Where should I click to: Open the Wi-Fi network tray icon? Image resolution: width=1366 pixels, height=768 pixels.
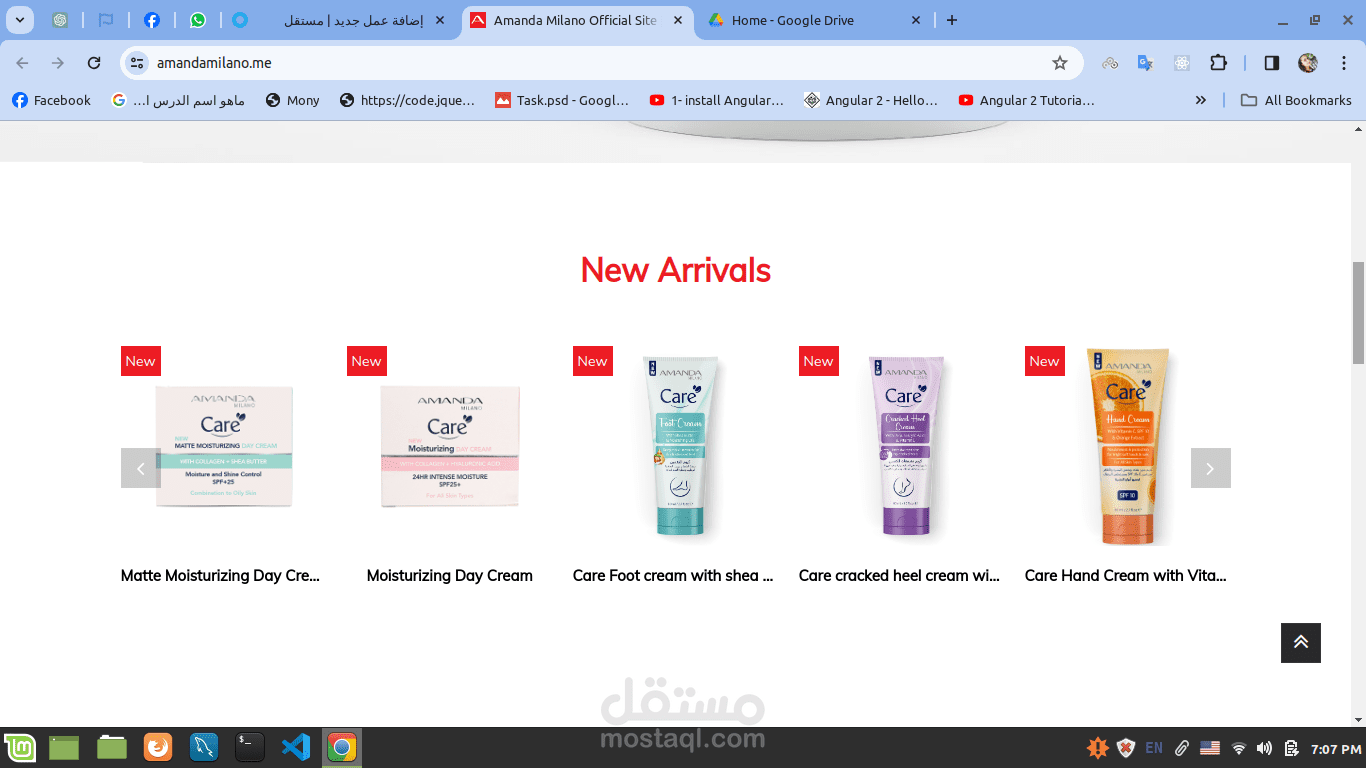point(1238,748)
